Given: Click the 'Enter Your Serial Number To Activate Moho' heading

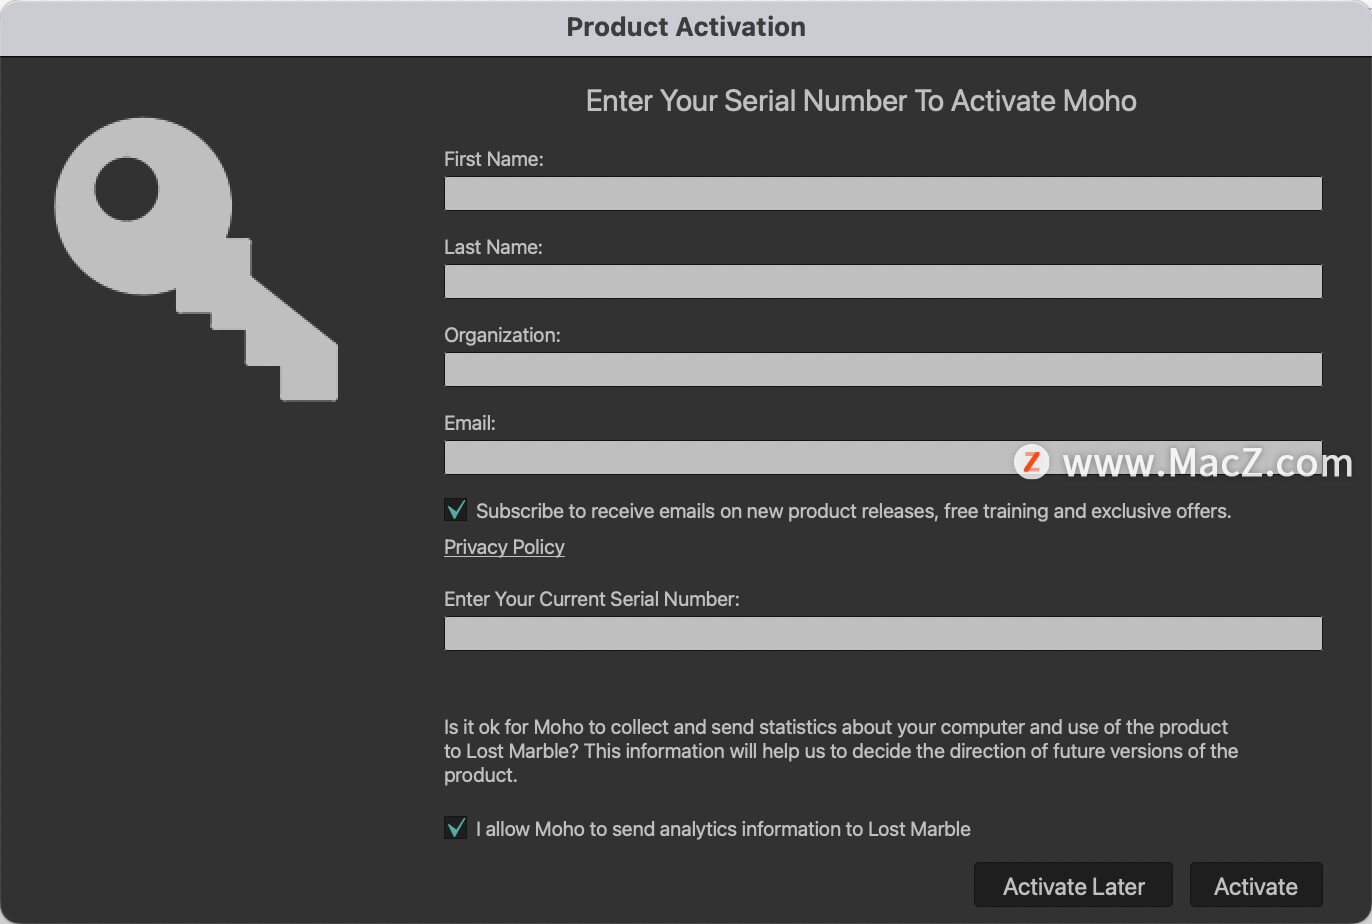Looking at the screenshot, I should tap(861, 101).
